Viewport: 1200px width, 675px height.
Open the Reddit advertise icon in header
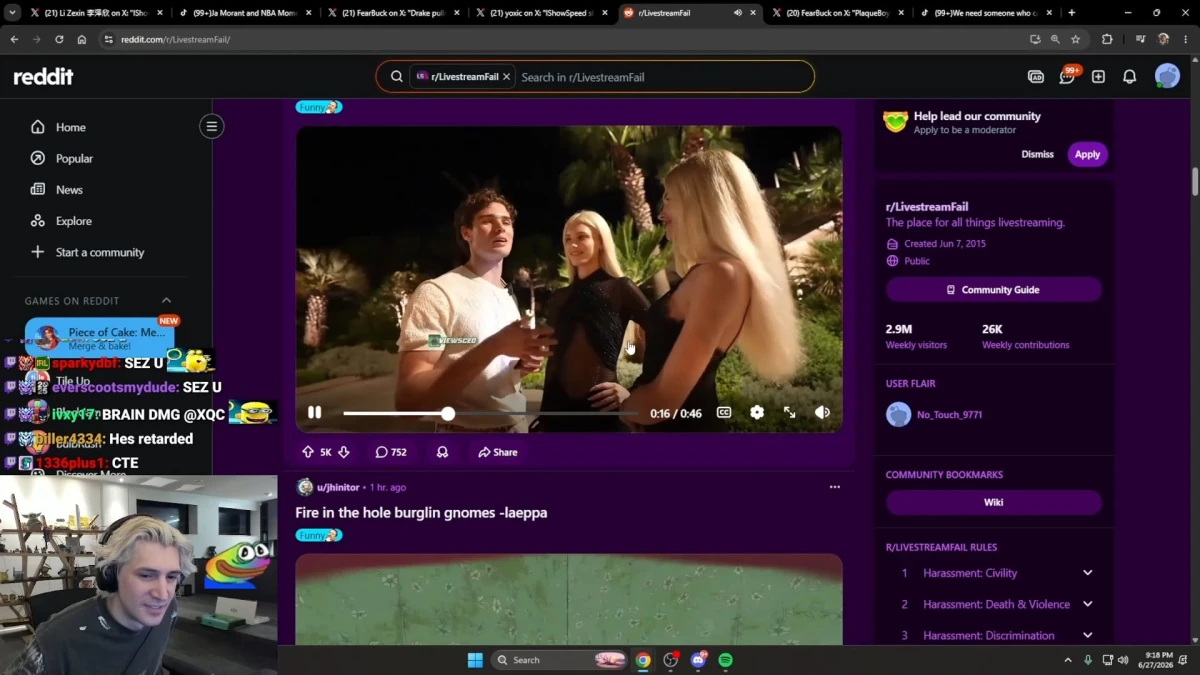pyautogui.click(x=1036, y=77)
